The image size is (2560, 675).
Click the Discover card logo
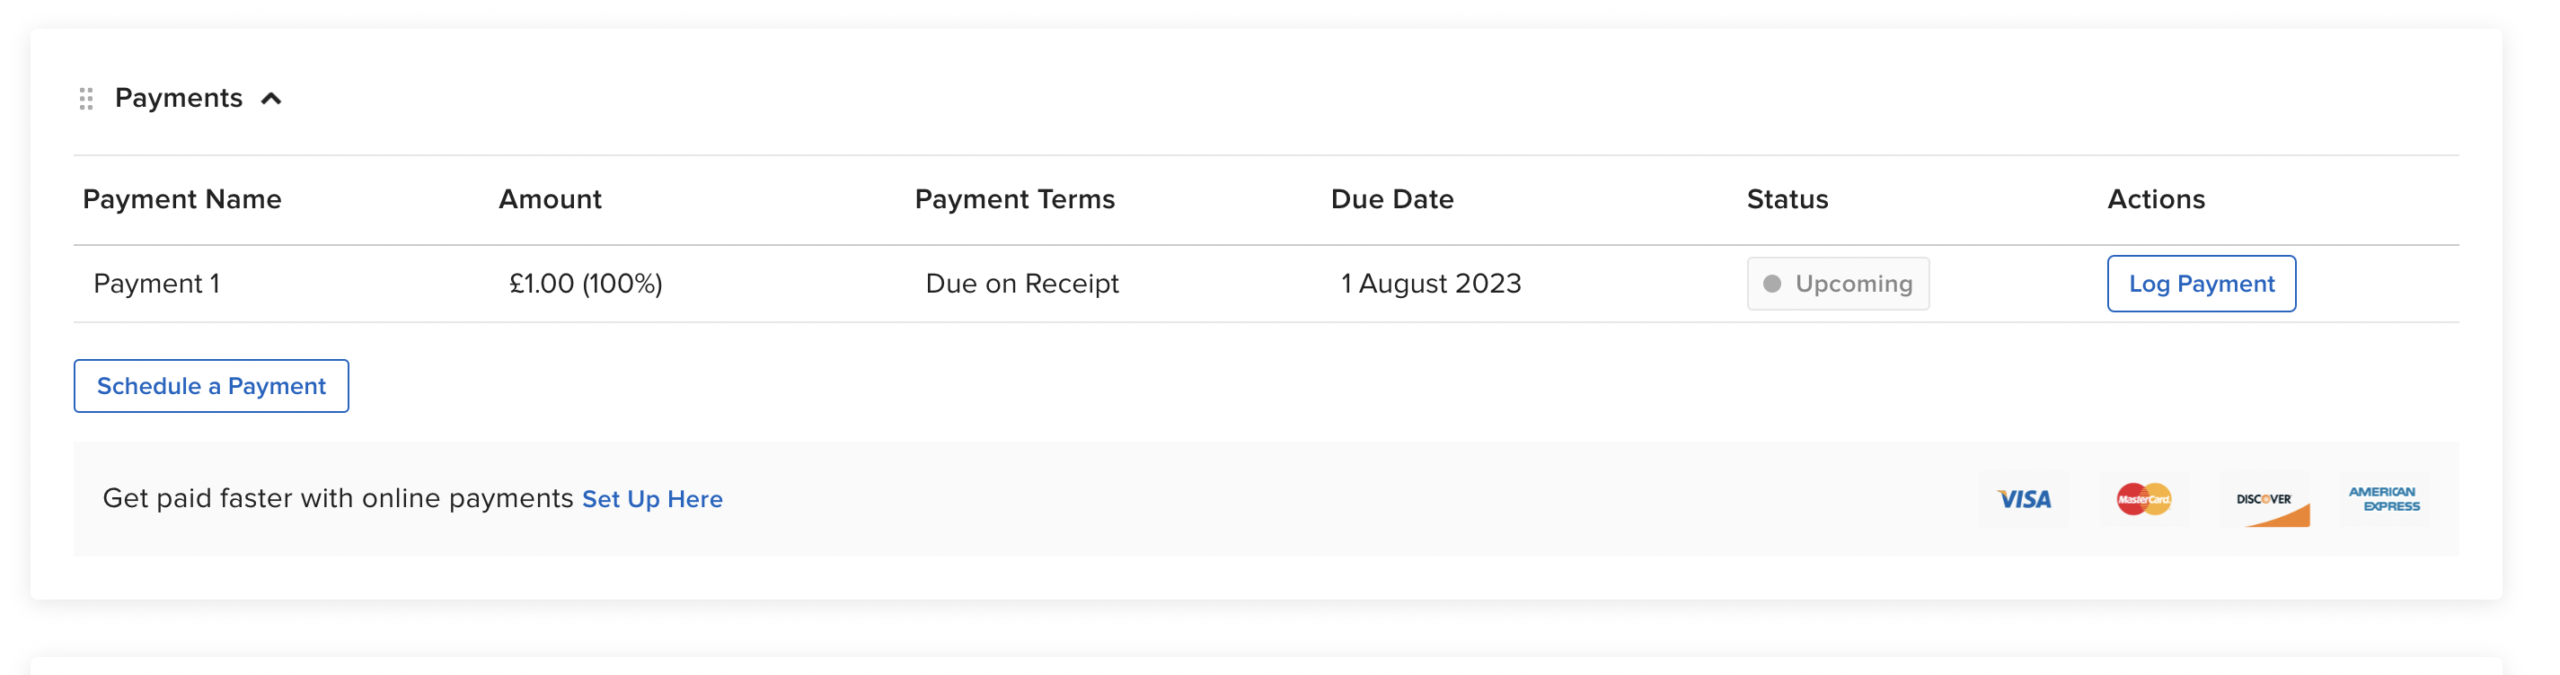(2267, 501)
